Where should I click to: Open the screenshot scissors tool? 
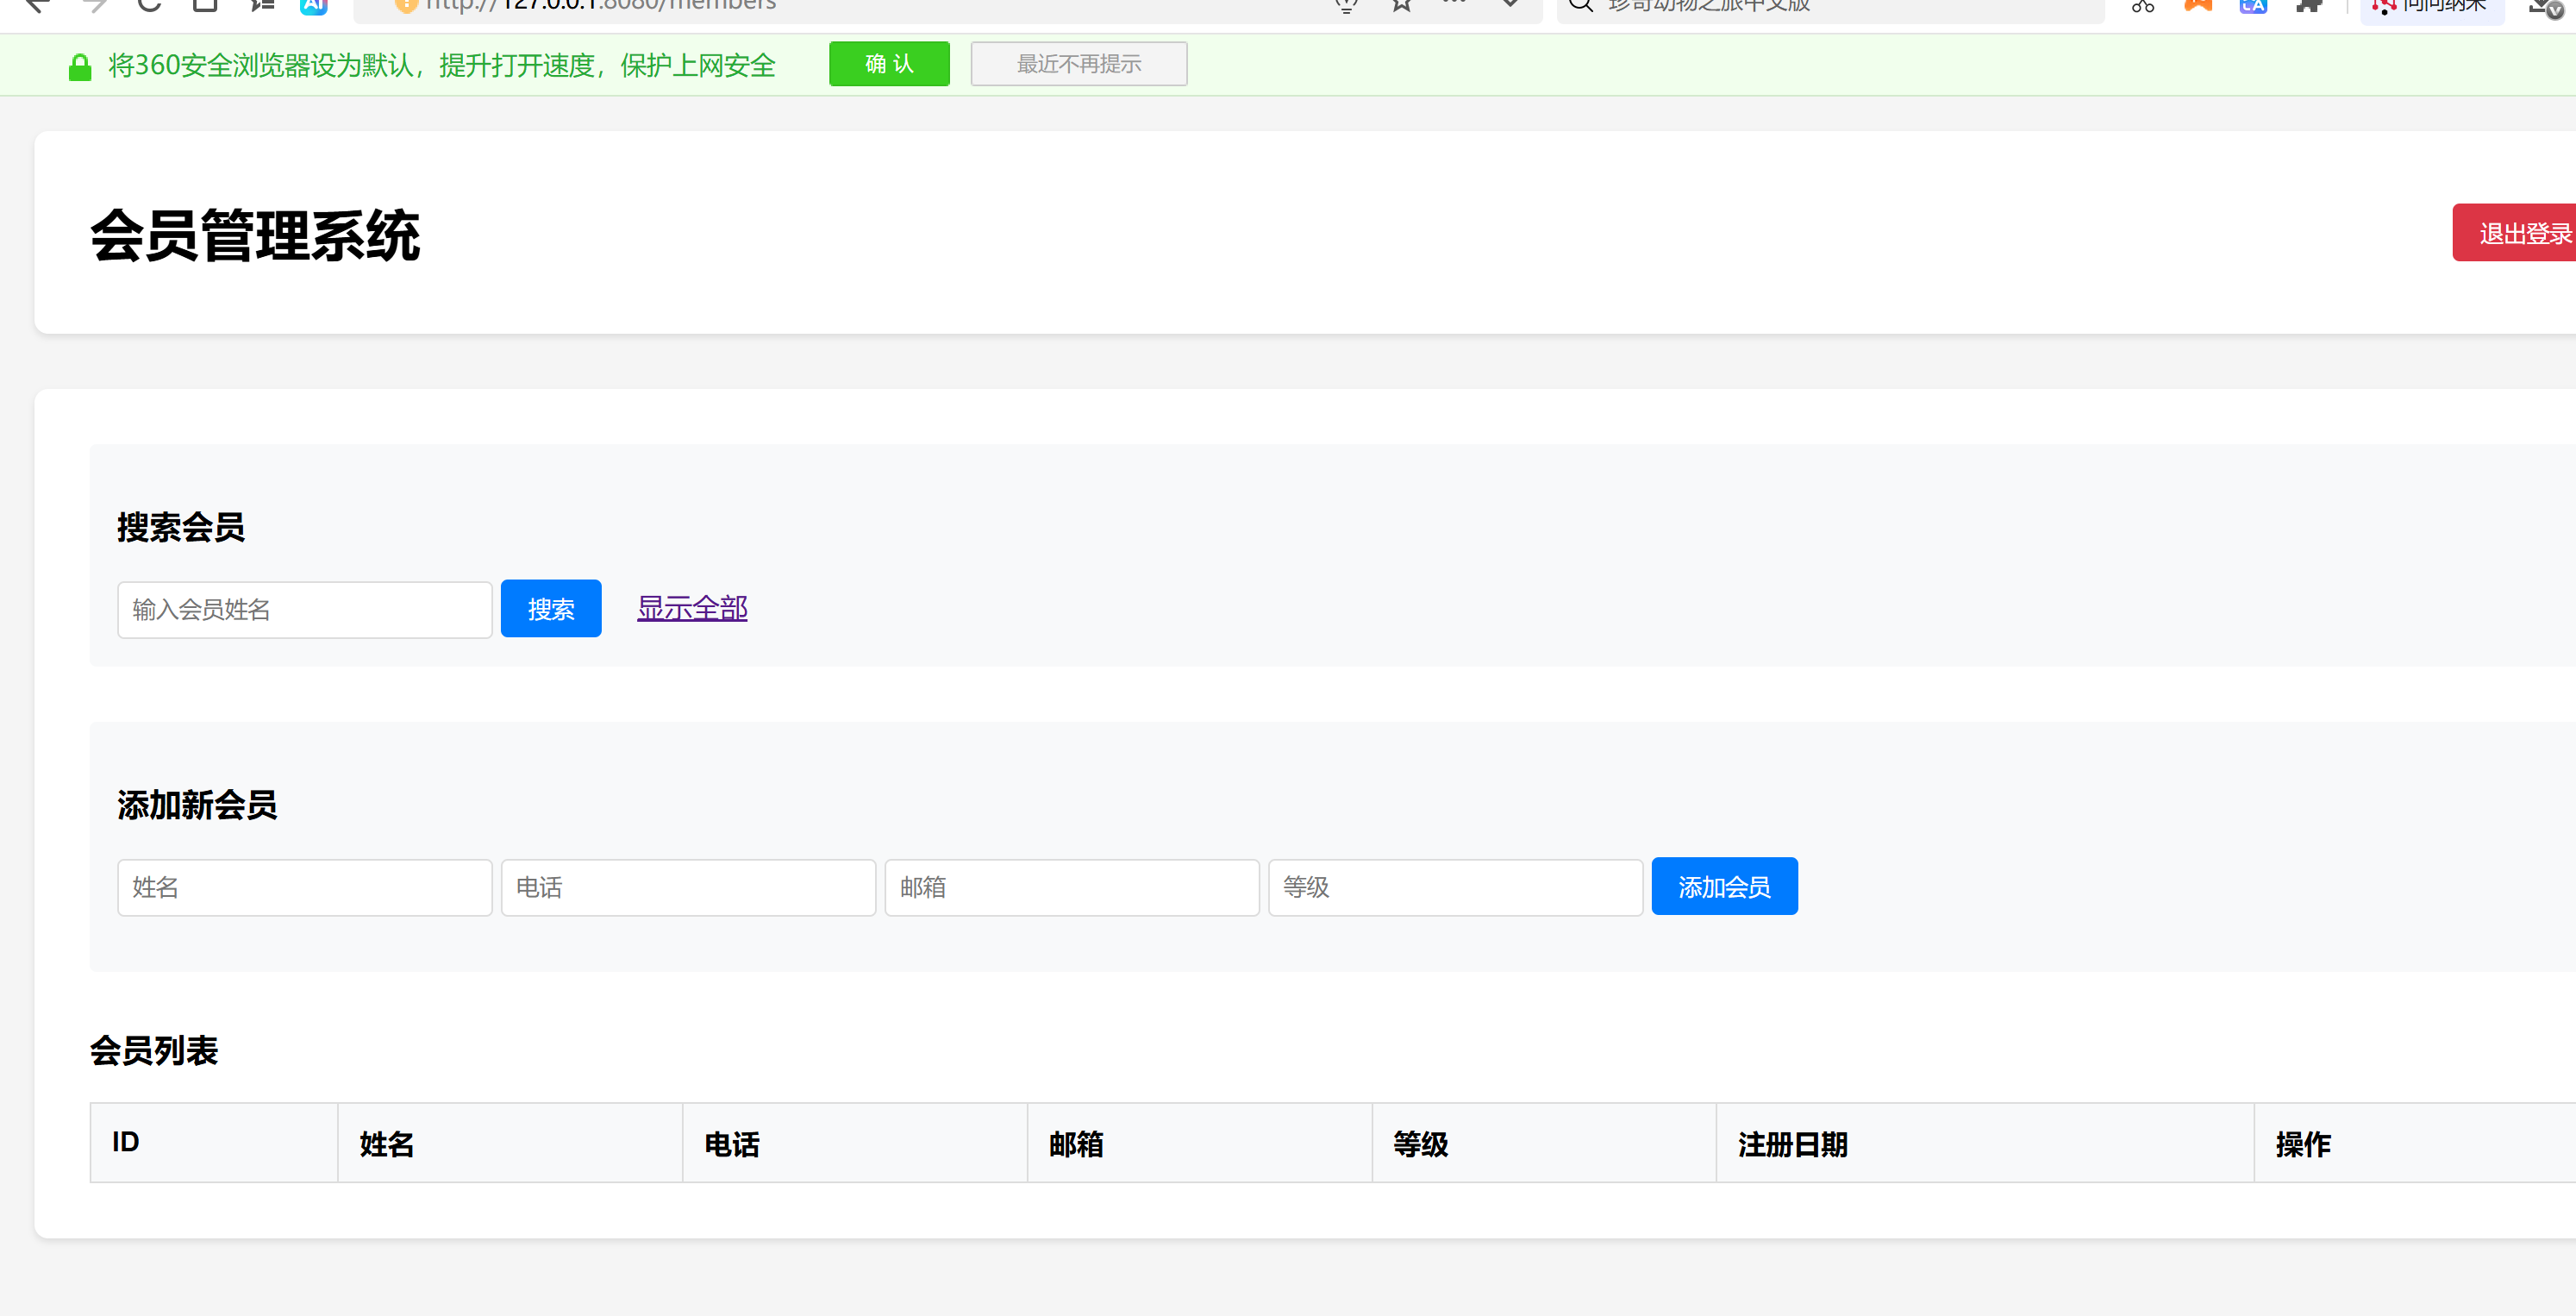2144,7
